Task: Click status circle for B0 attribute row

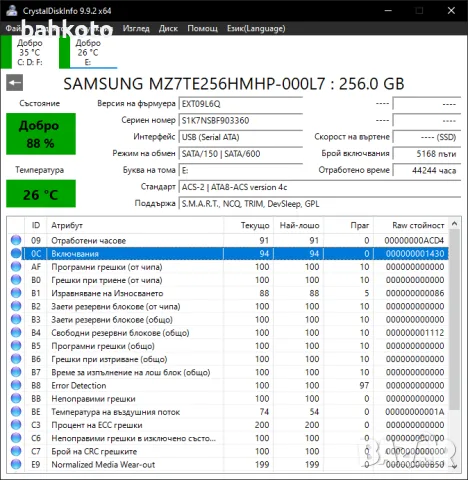Action: (16, 280)
